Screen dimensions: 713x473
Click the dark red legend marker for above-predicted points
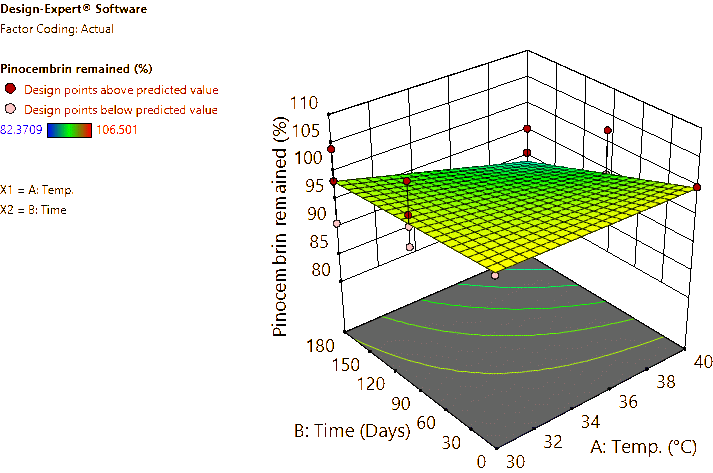click(10, 89)
